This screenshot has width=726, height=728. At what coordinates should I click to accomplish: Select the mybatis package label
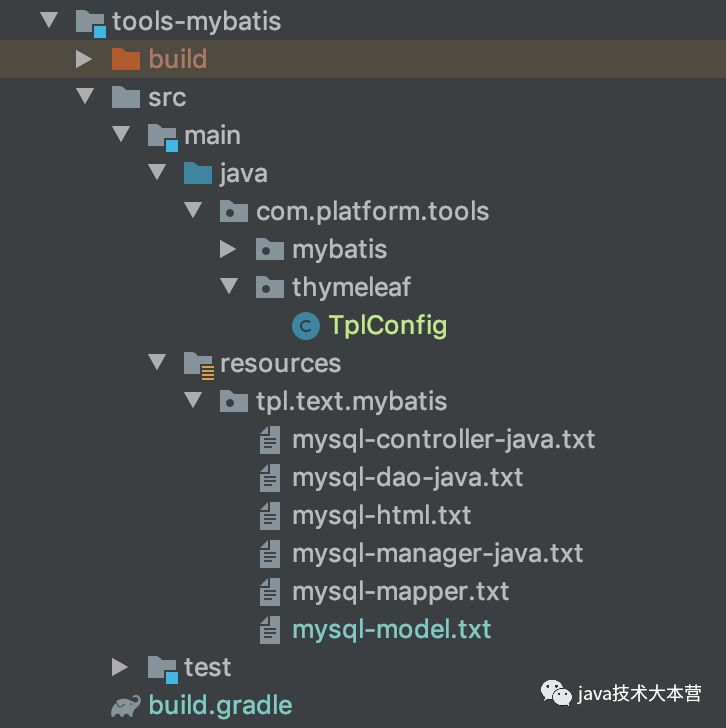(340, 250)
